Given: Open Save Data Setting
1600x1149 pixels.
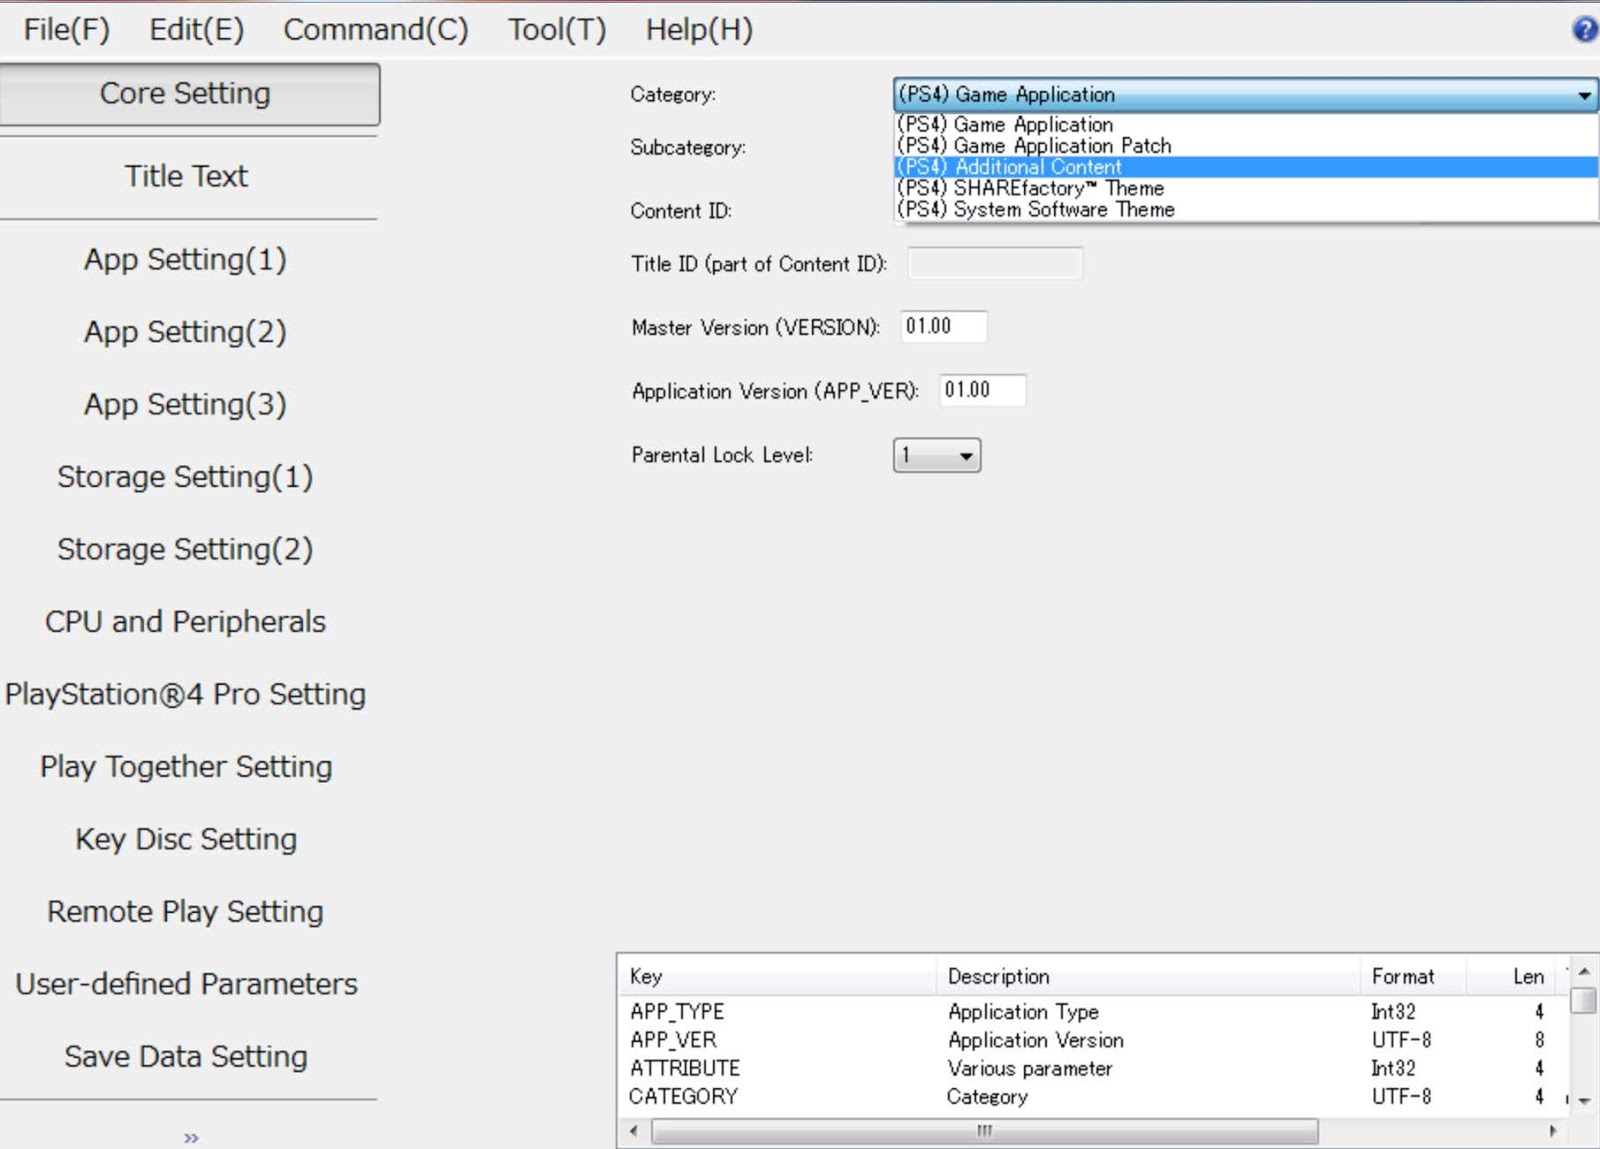Looking at the screenshot, I should tap(185, 1056).
